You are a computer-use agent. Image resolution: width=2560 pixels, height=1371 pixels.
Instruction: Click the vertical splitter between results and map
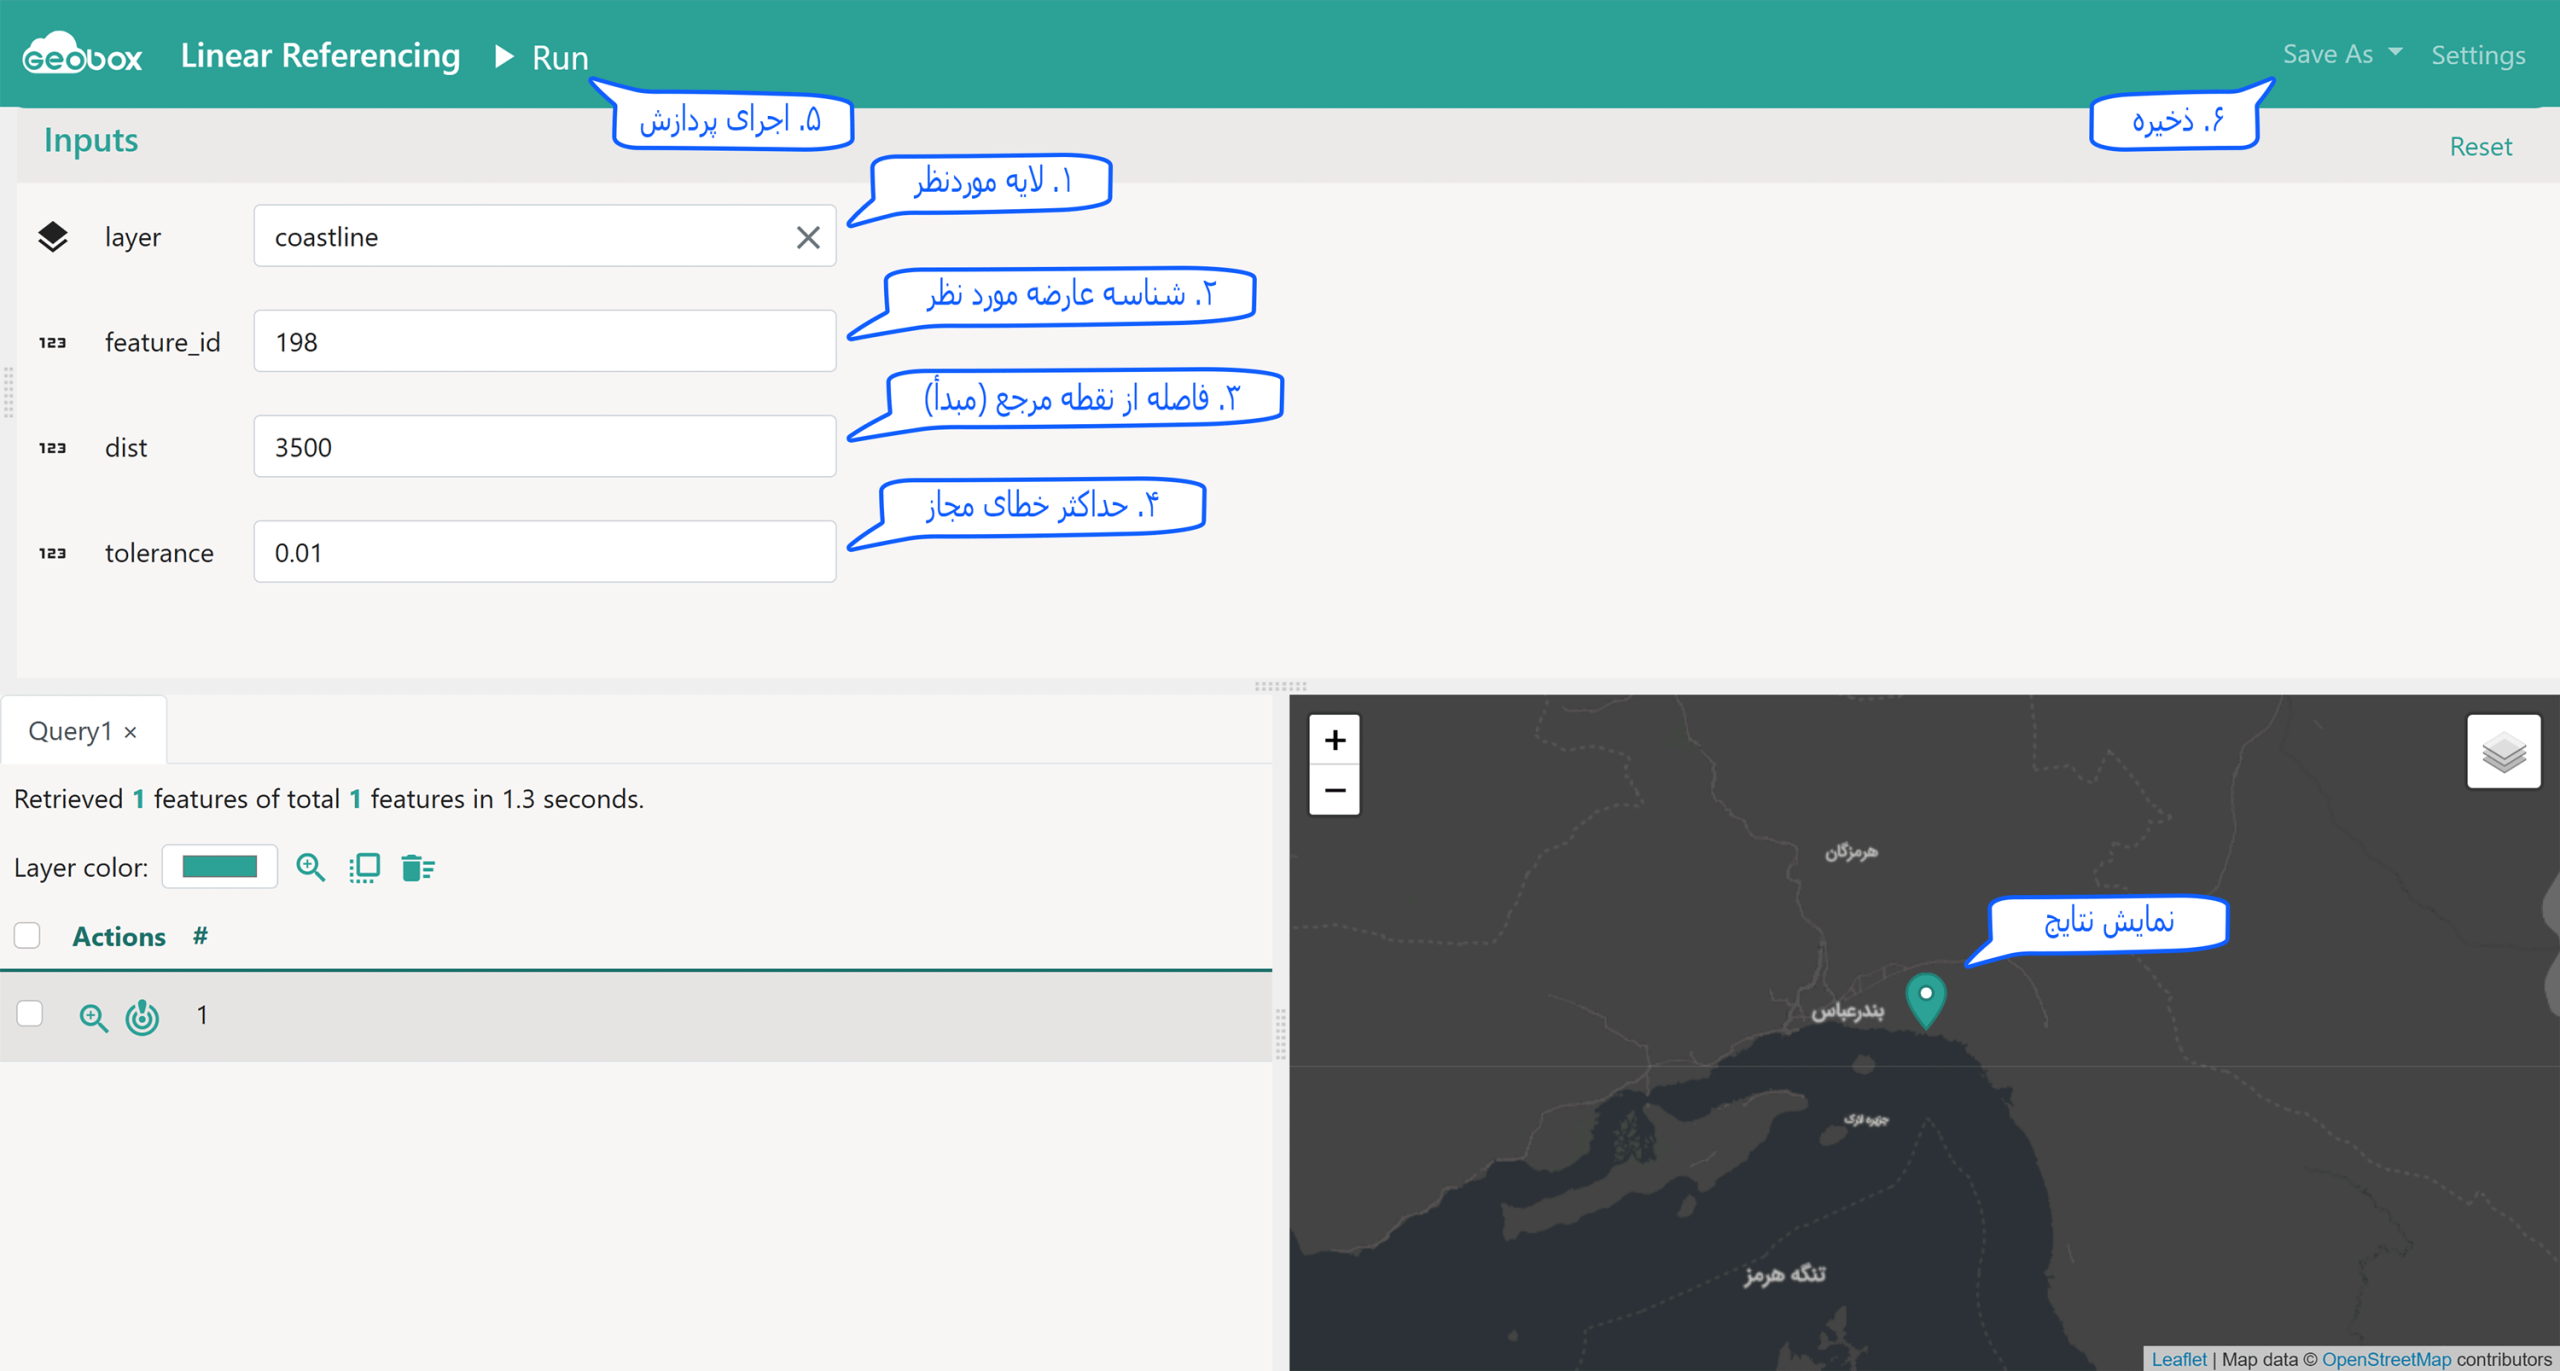point(1280,1033)
